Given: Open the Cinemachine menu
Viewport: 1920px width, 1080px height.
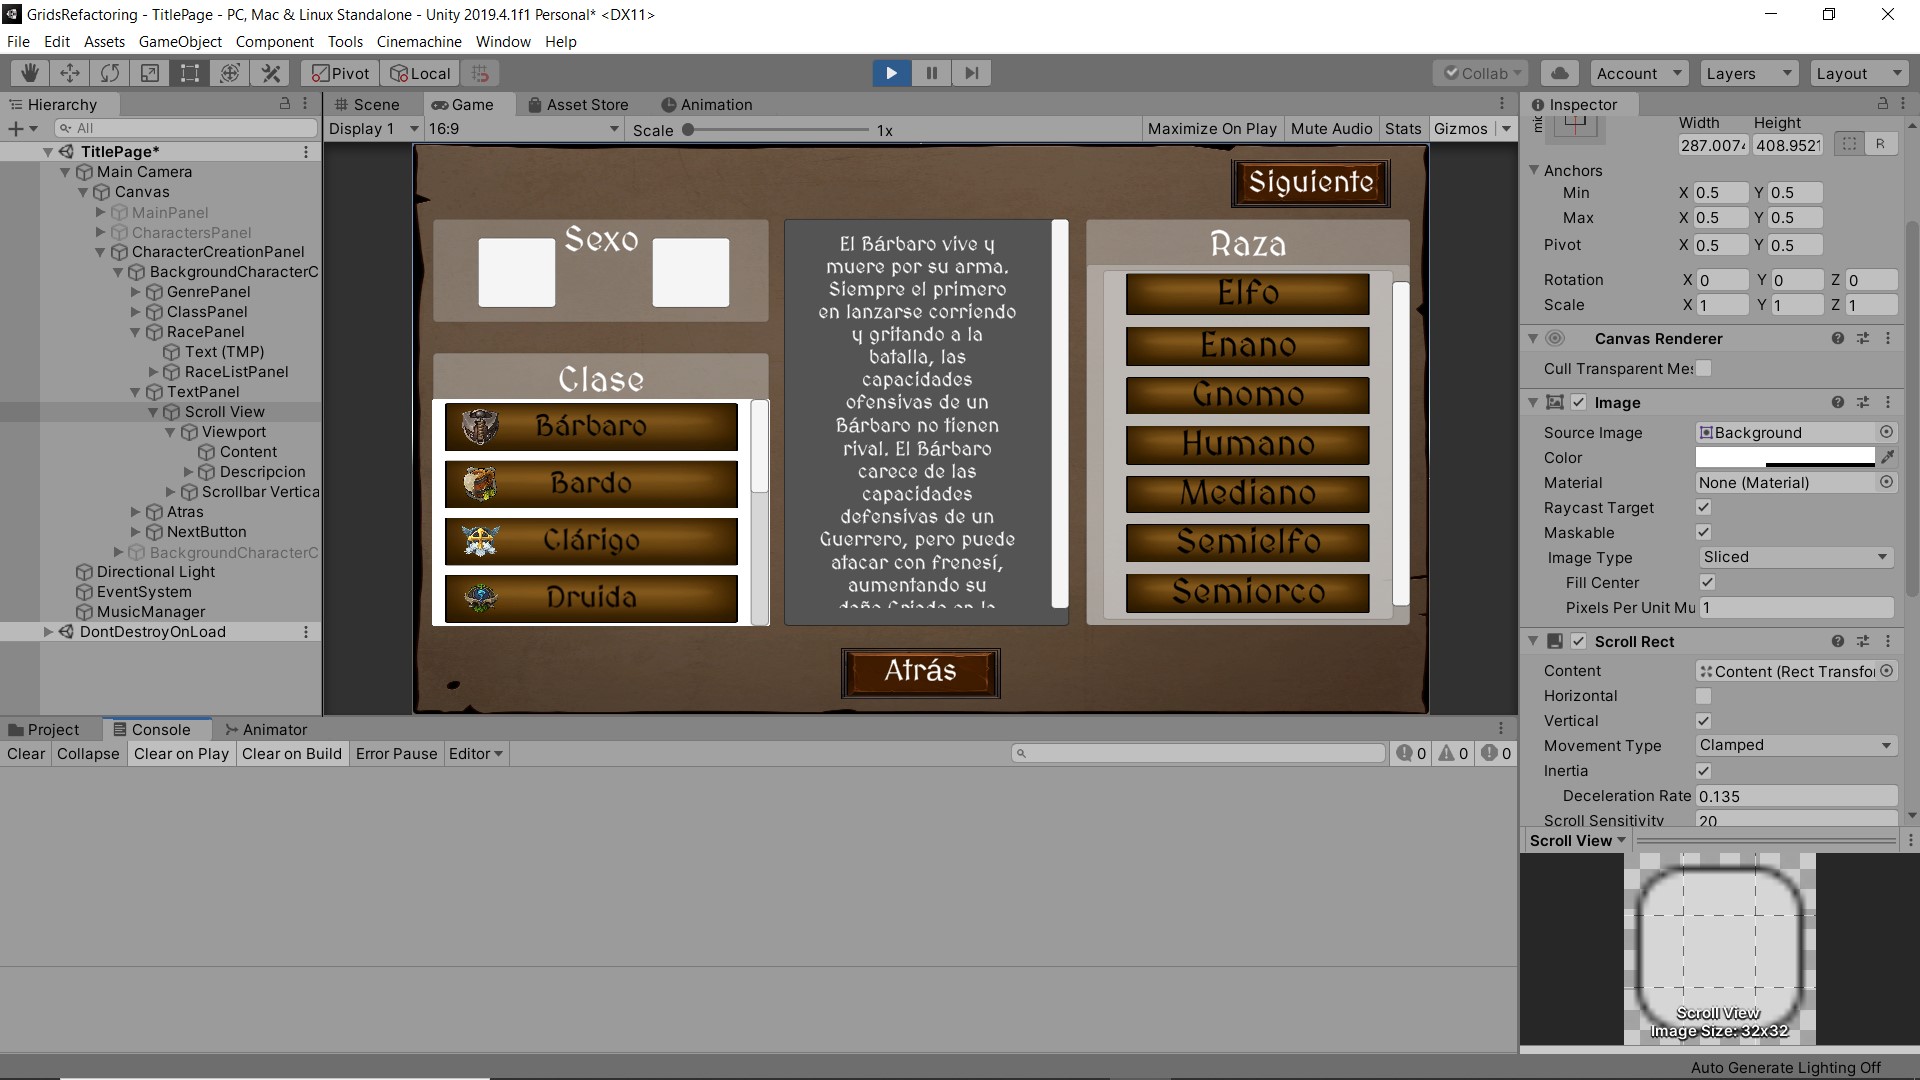Looking at the screenshot, I should coord(419,41).
